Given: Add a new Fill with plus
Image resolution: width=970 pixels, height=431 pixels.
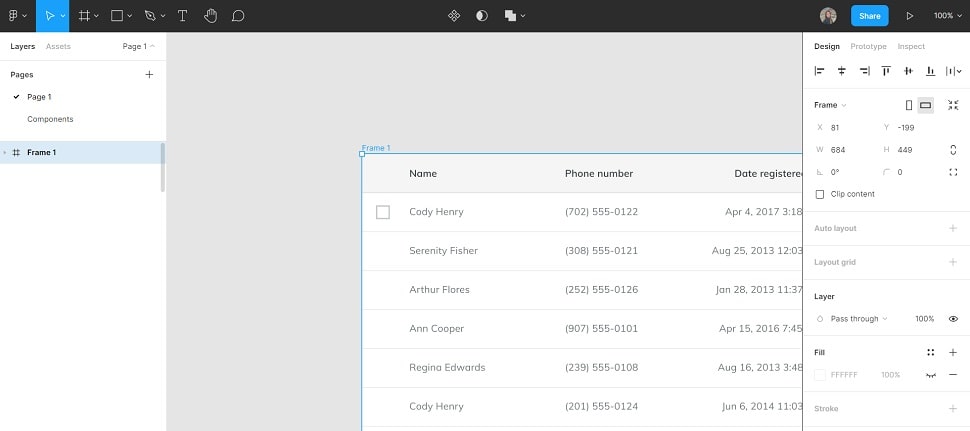Looking at the screenshot, I should pyautogui.click(x=953, y=352).
